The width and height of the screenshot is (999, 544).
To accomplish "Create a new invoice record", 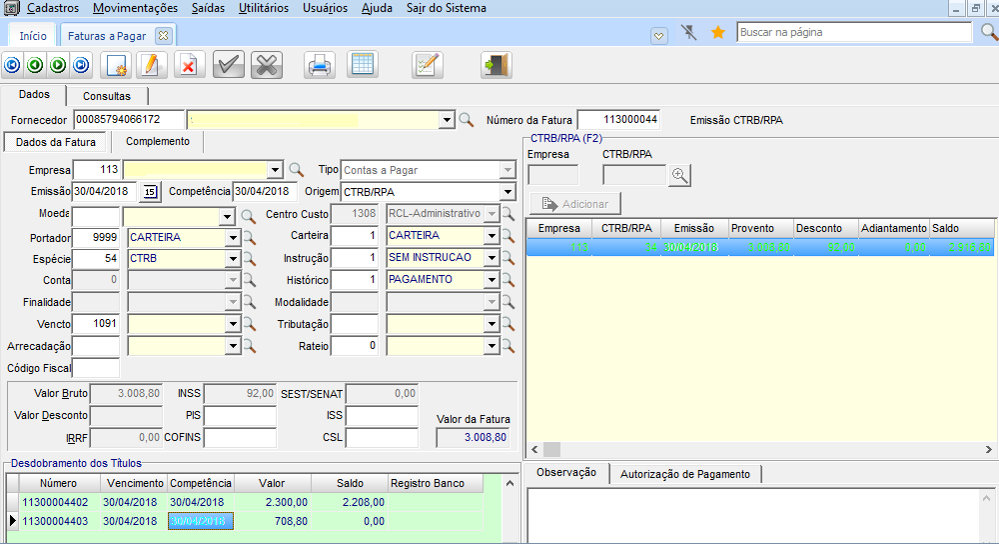I will tap(117, 66).
